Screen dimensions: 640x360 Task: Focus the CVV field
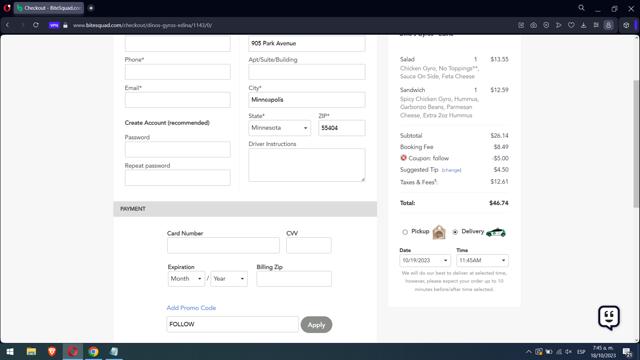(x=309, y=245)
